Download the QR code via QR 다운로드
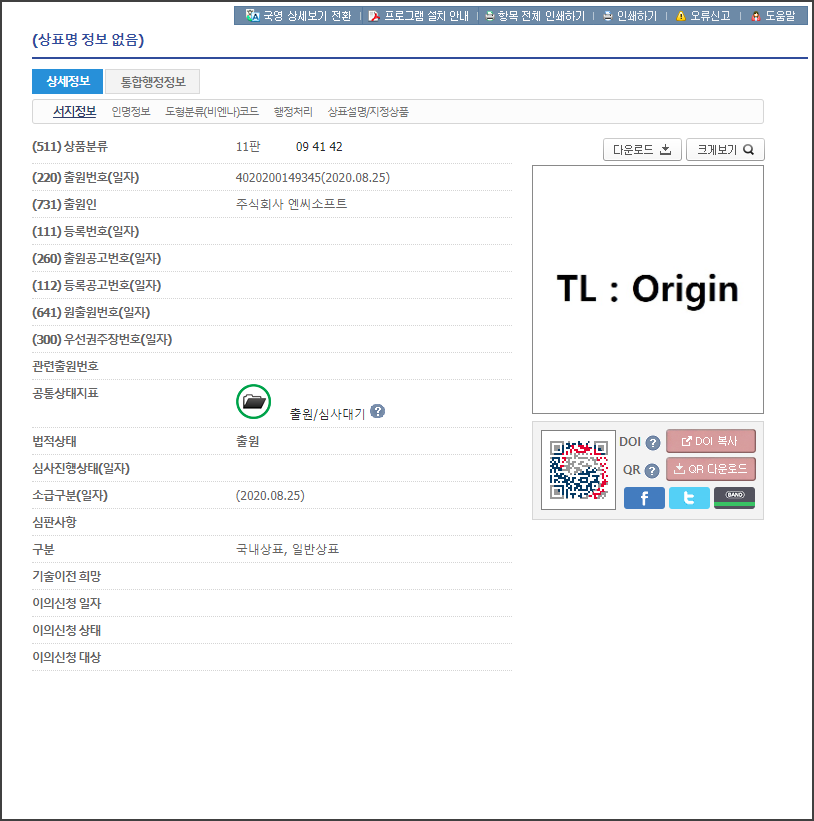 711,469
